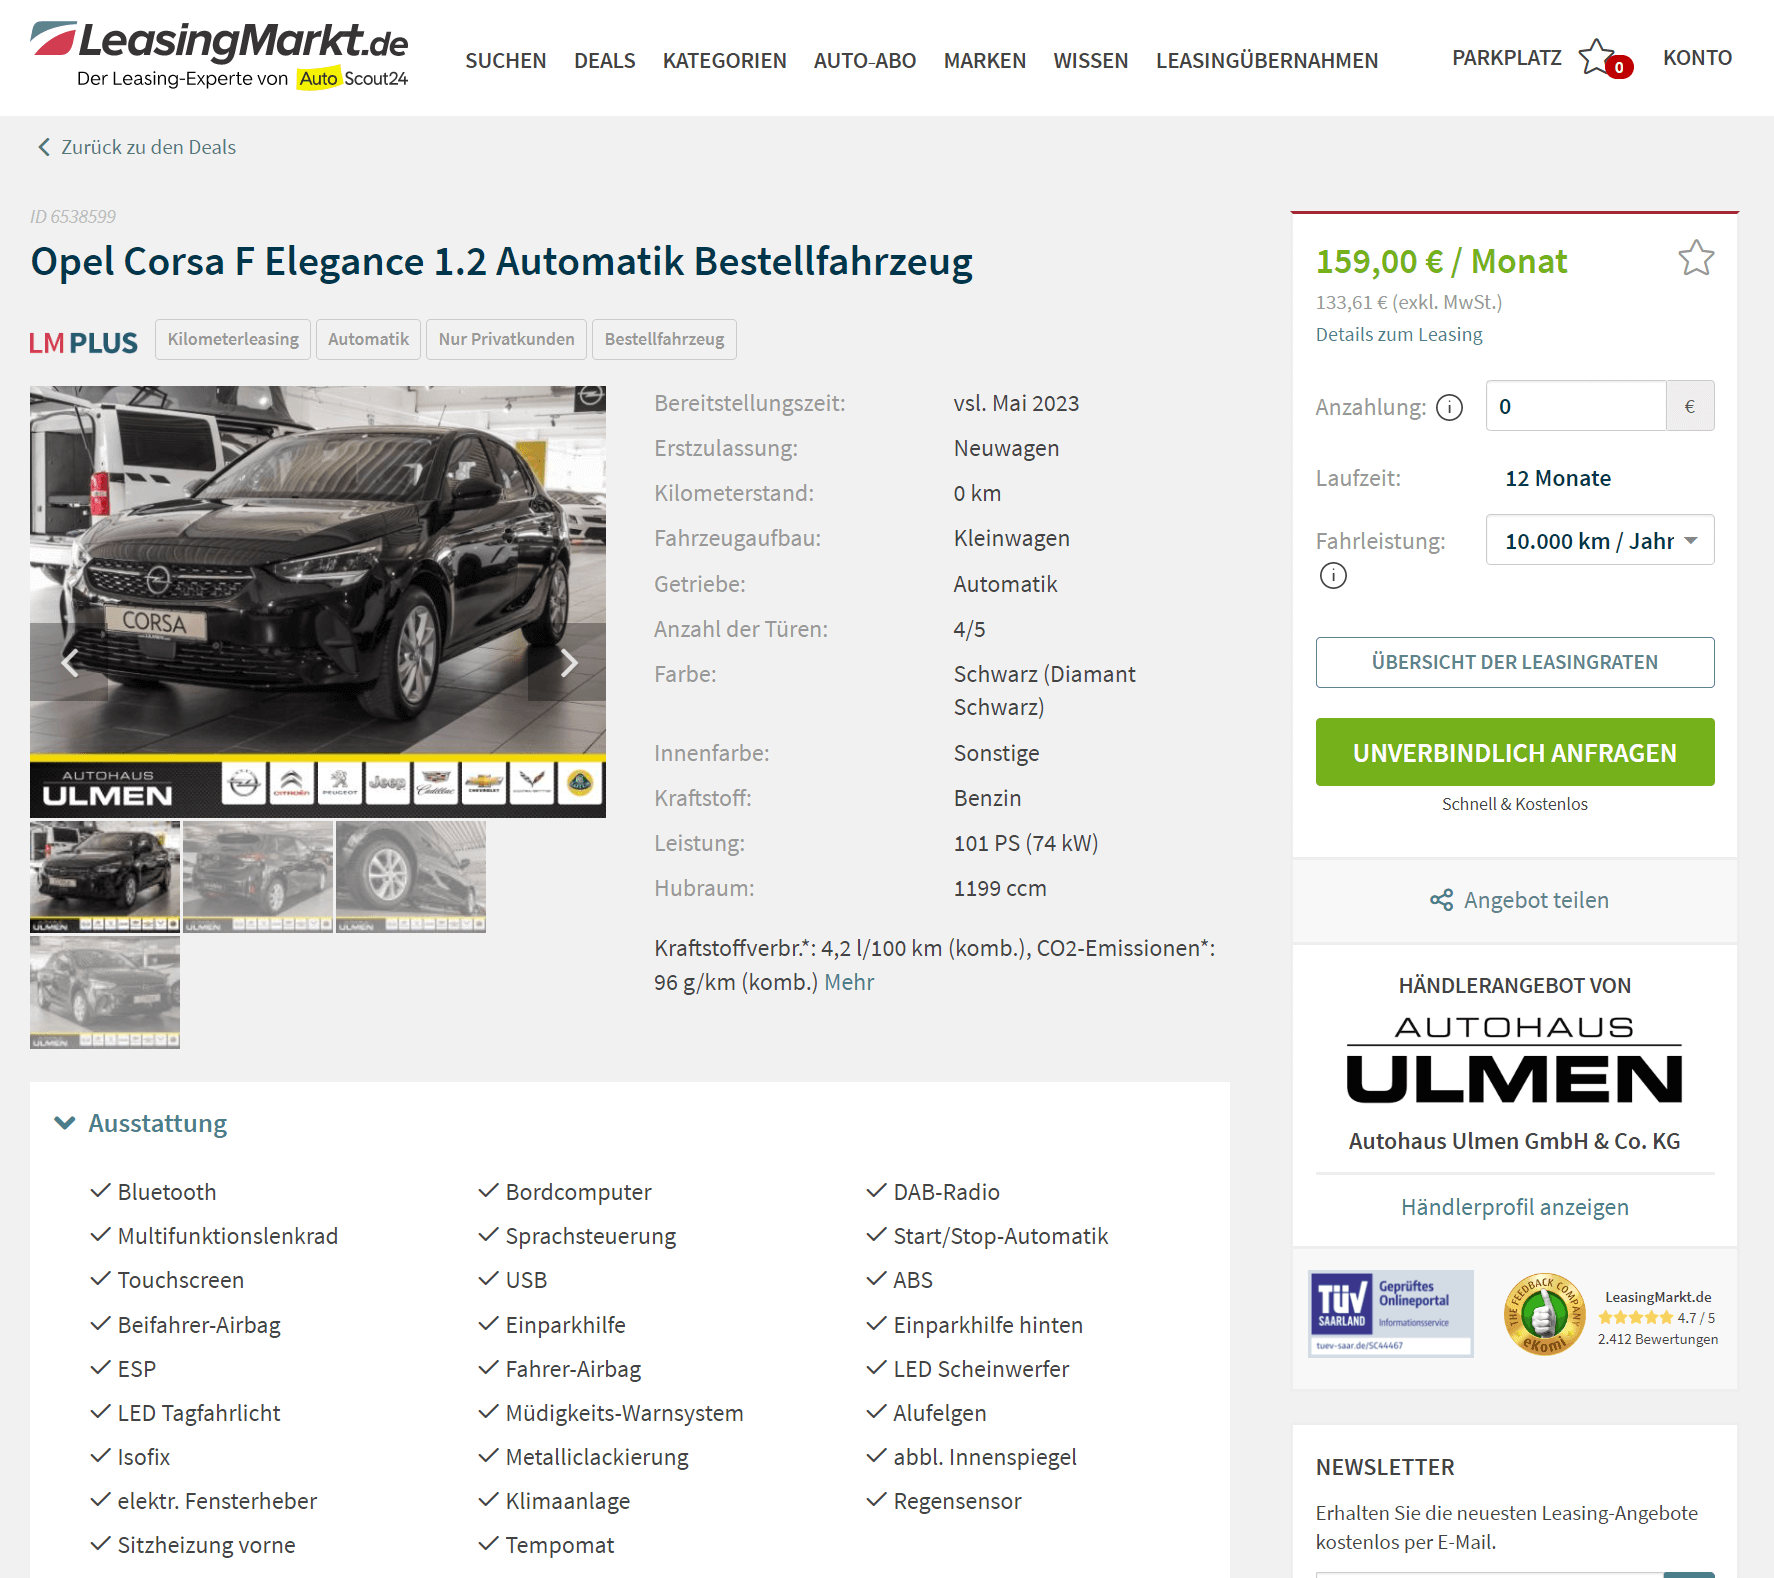The width and height of the screenshot is (1774, 1578).
Task: Open KATEGORIEN menu
Action: (724, 60)
